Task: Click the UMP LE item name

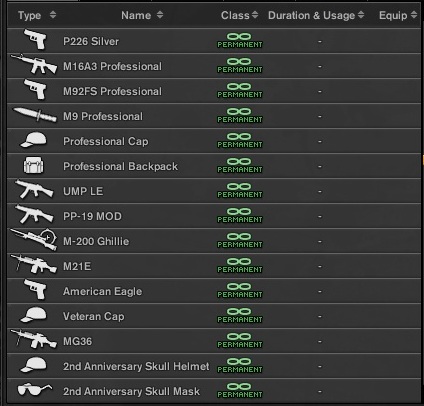Action: click(x=83, y=191)
